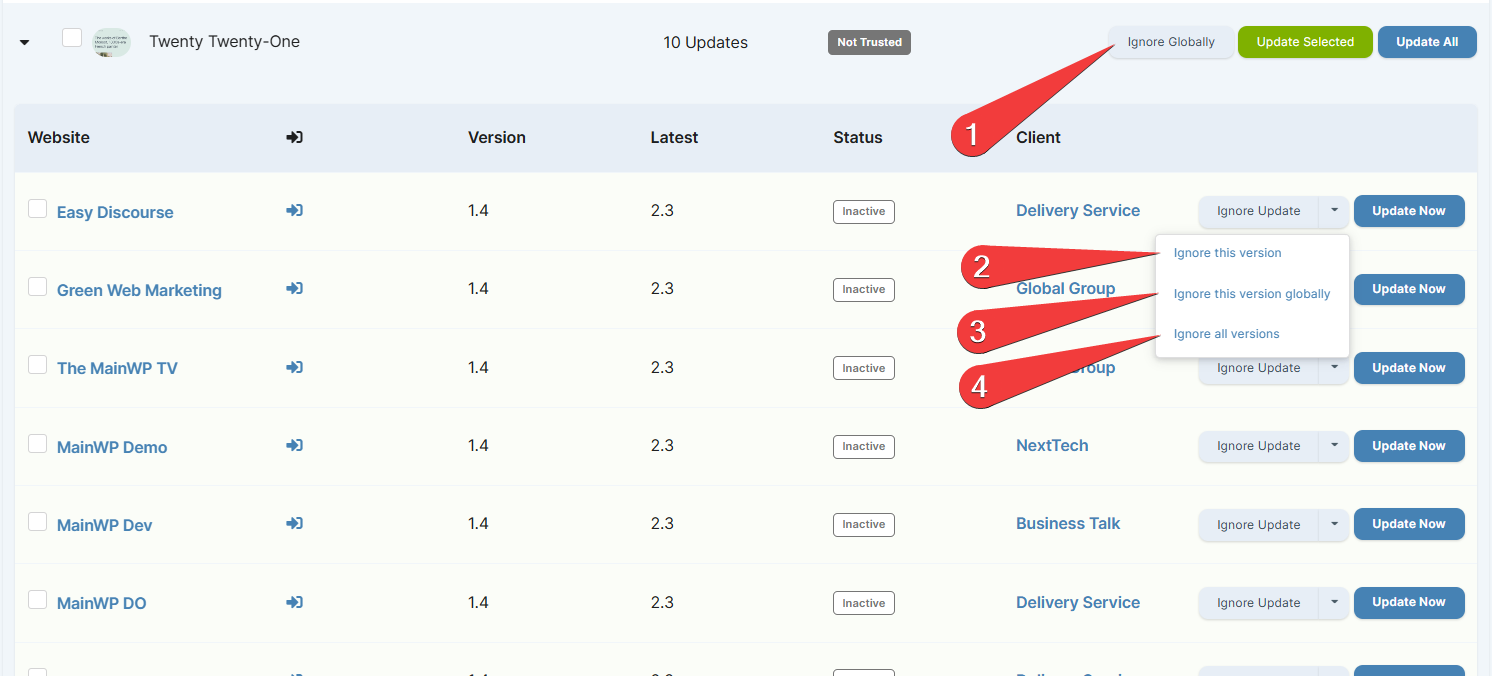Screen dimensions: 1492x676
Task: Click the admin login icon beside MainWP Dev
Action: coord(293,523)
